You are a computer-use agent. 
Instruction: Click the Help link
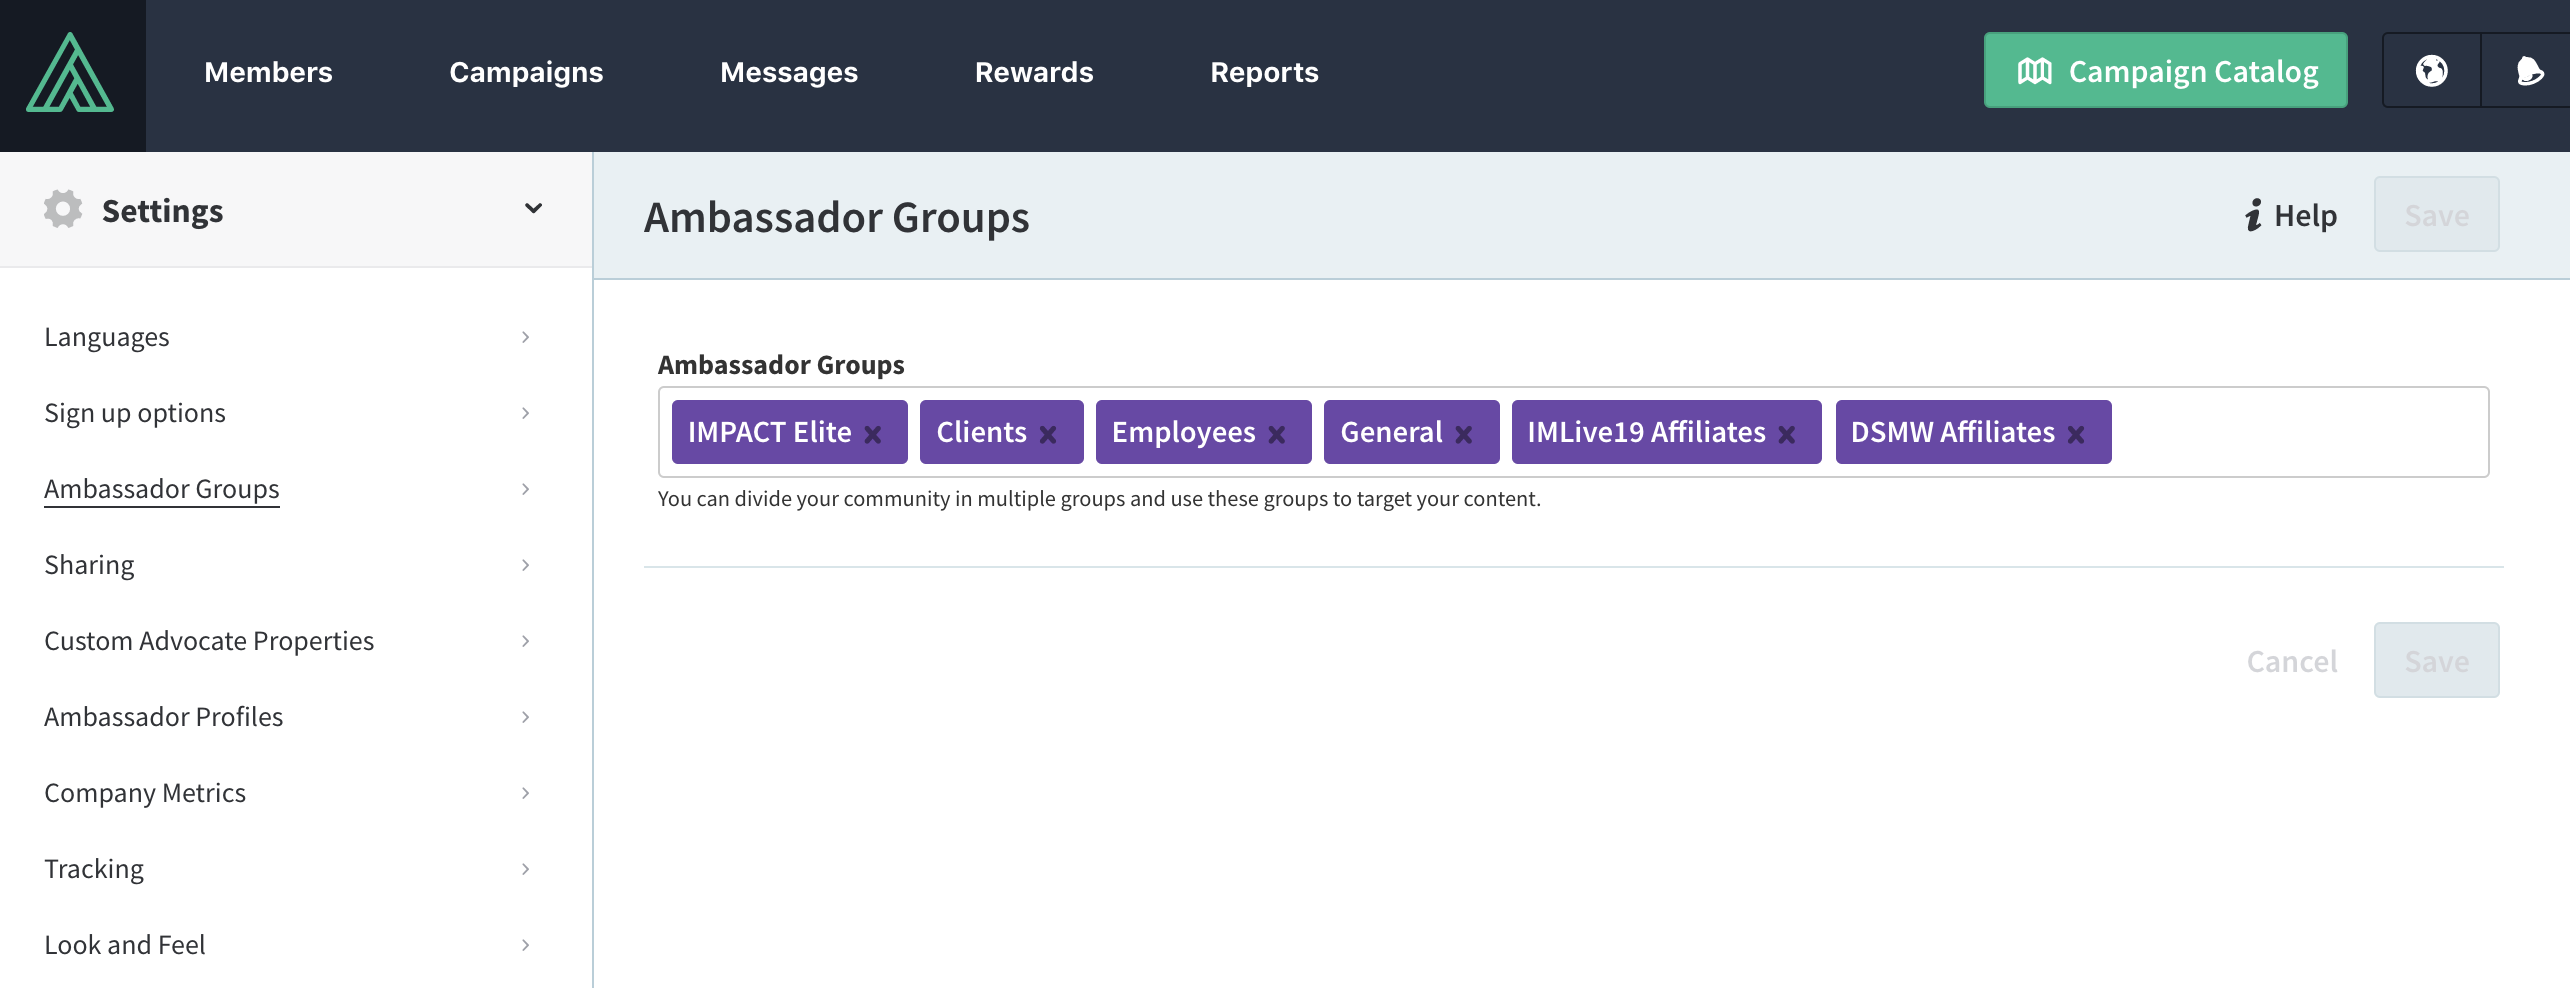[x=2290, y=215]
